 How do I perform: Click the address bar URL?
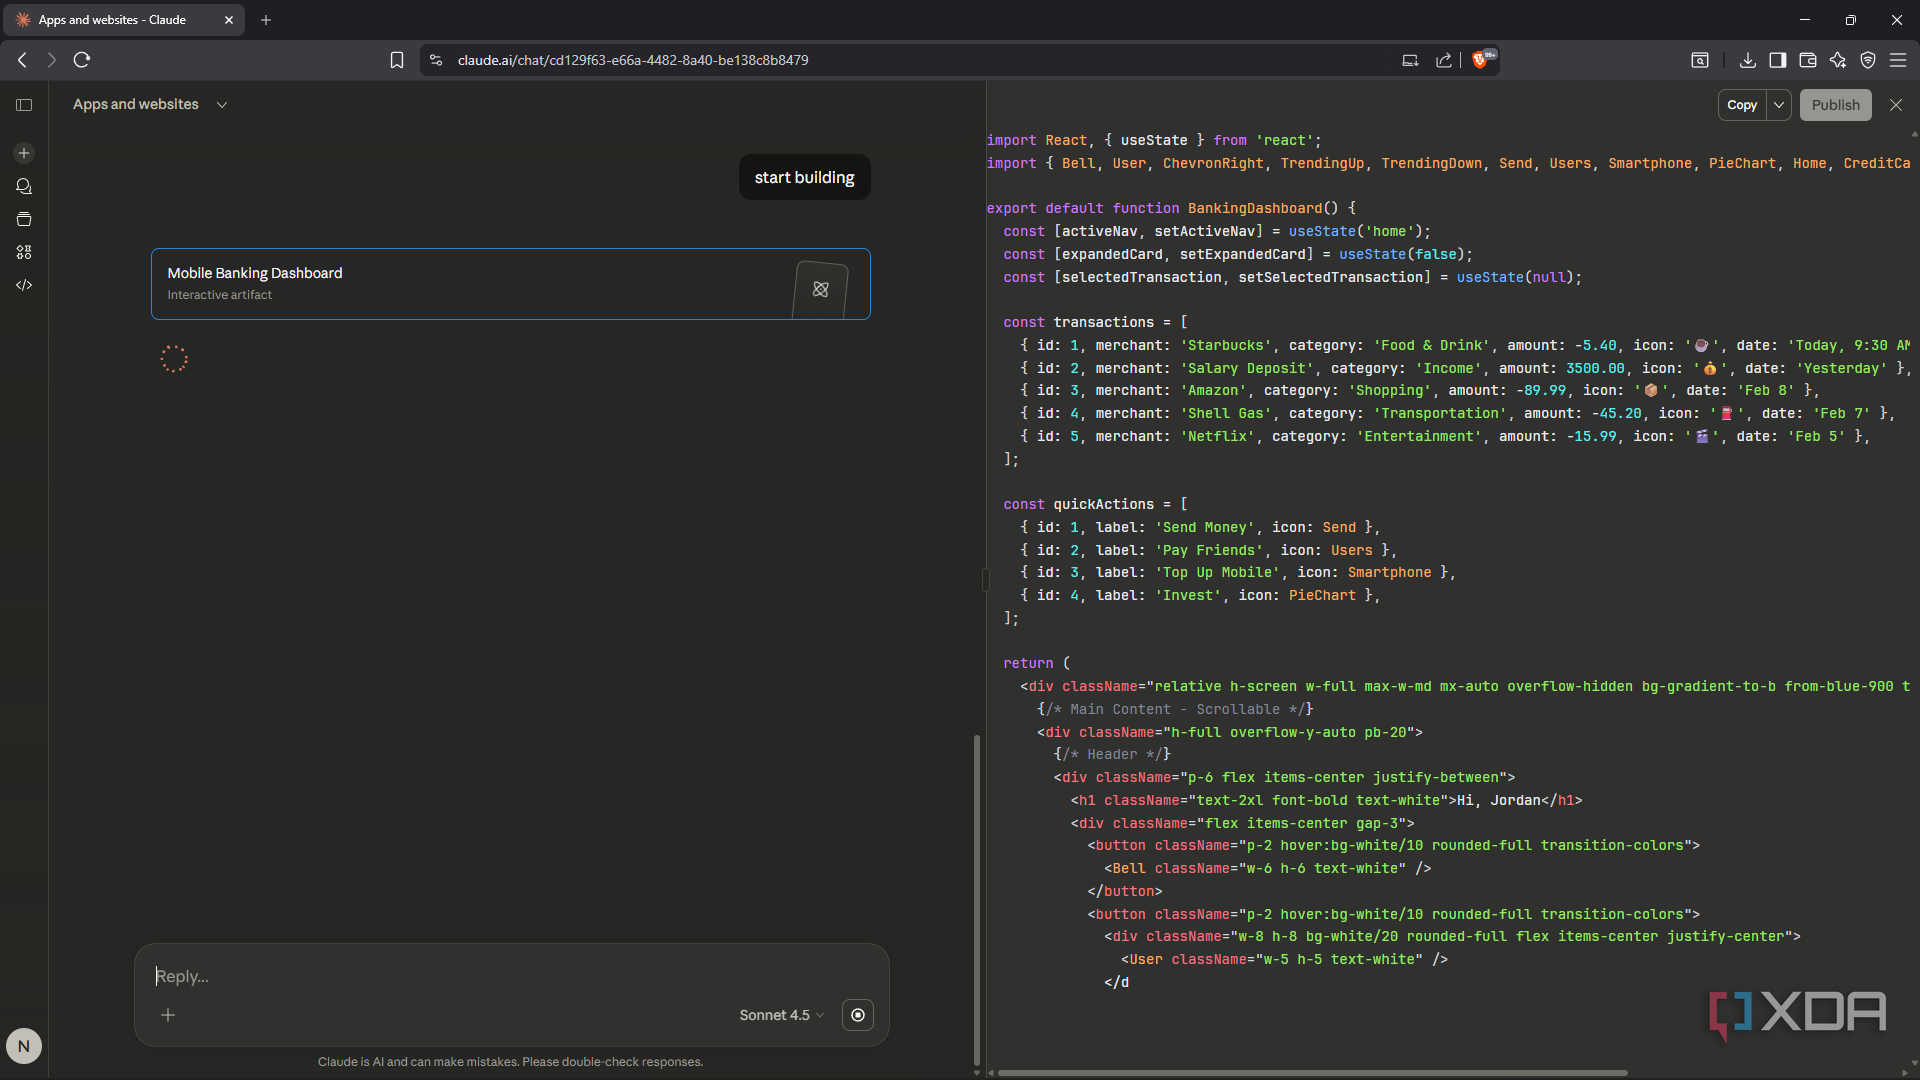[x=633, y=60]
